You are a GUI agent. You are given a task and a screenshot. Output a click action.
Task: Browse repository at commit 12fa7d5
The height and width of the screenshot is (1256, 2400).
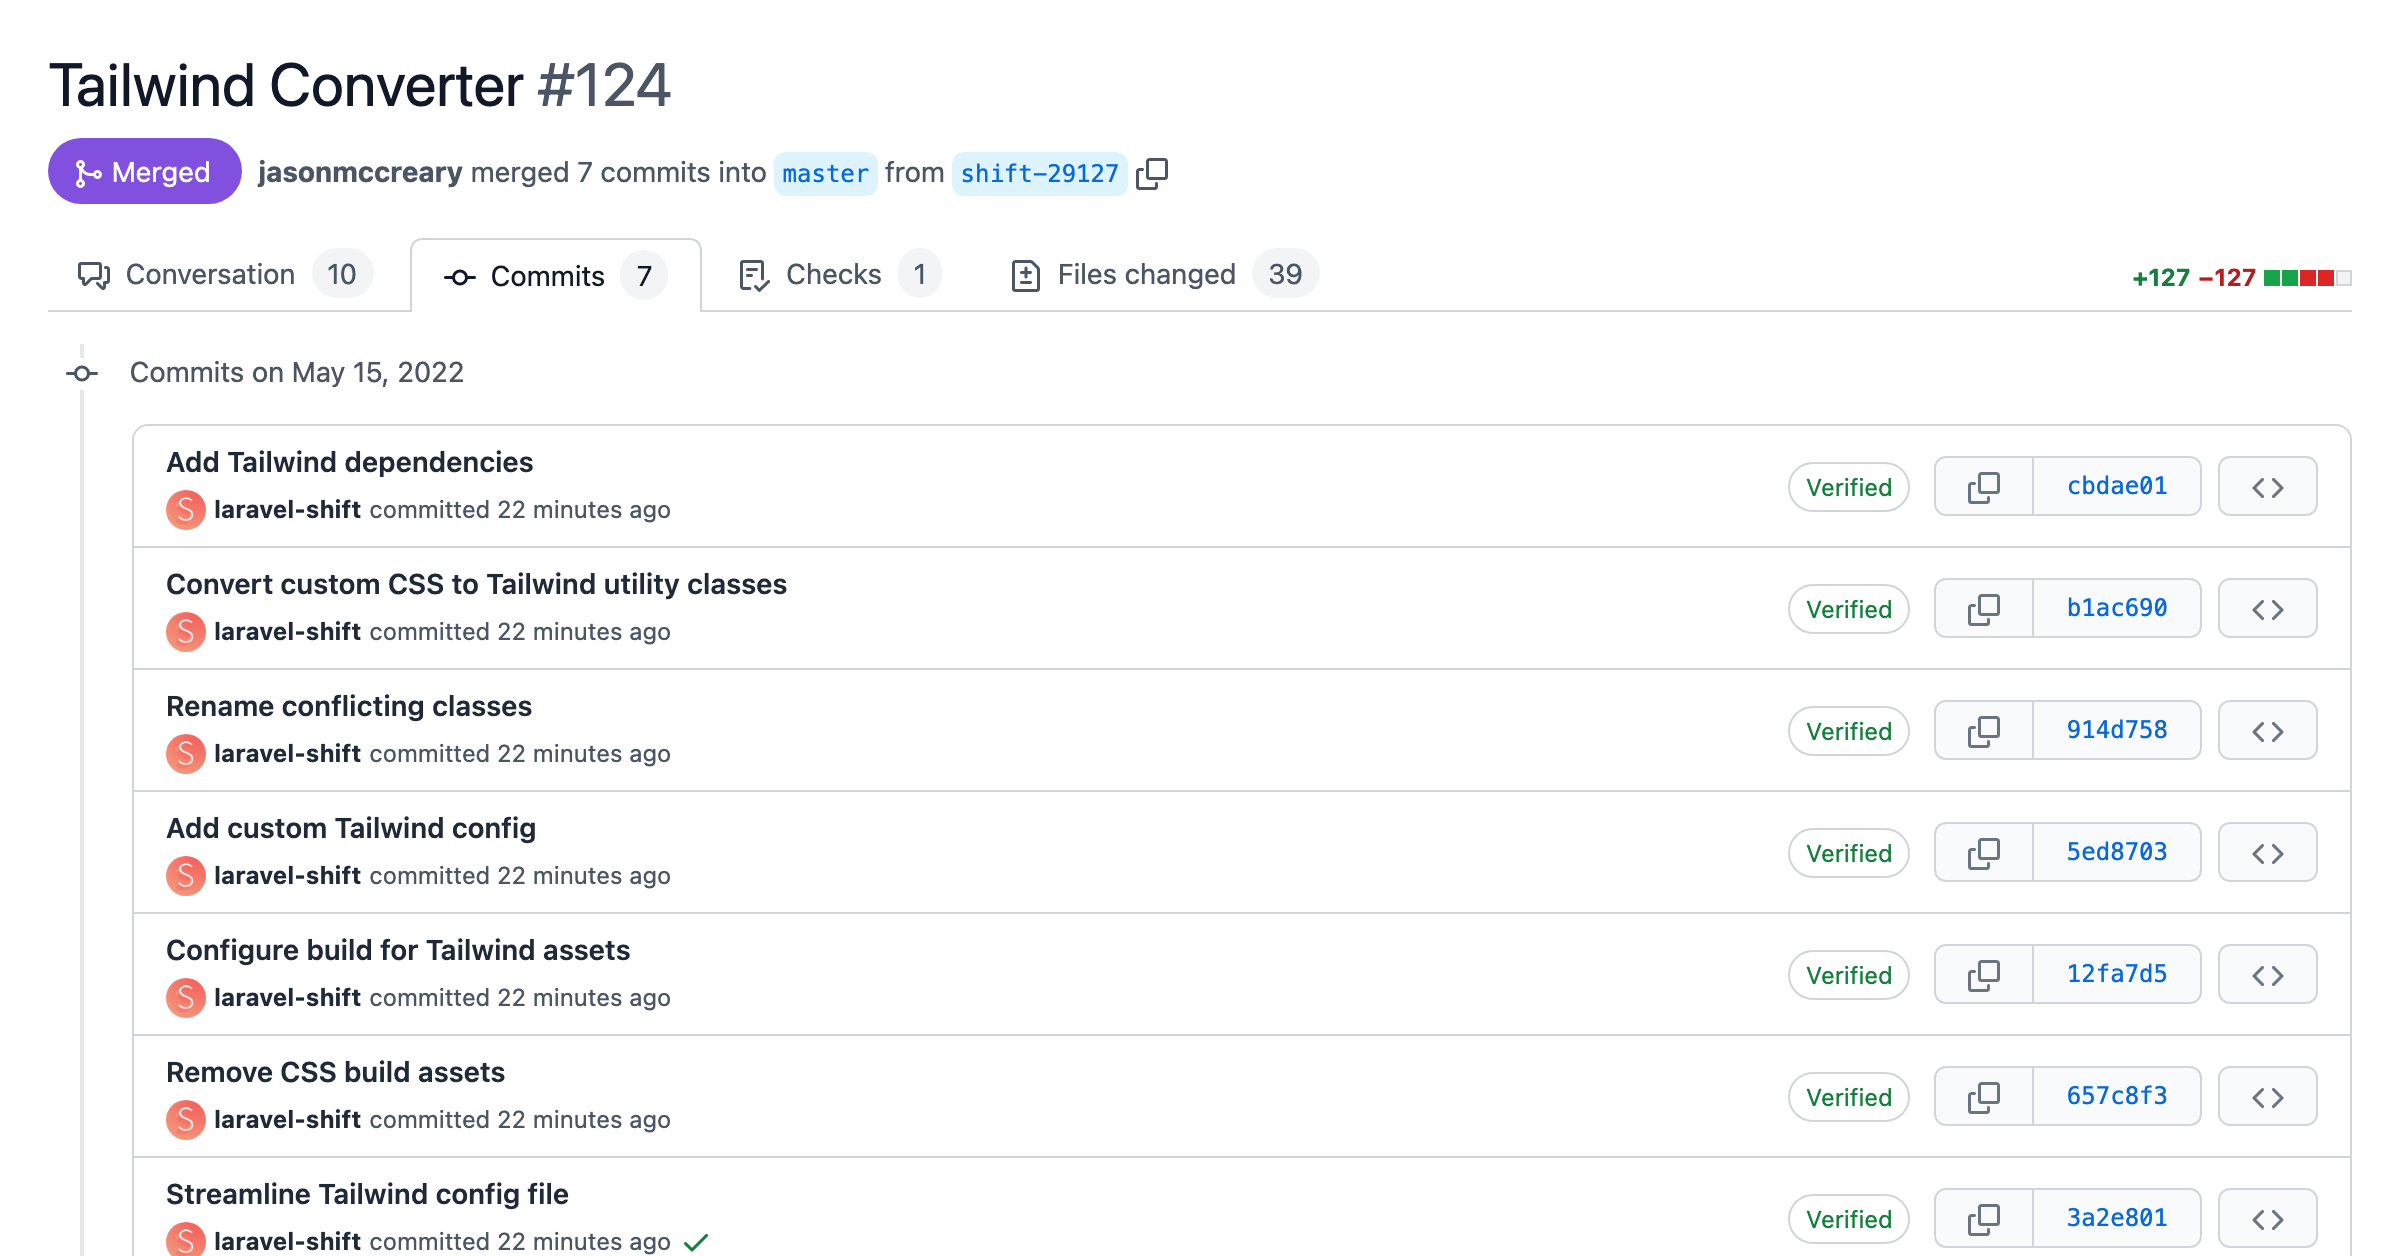pos(2267,975)
